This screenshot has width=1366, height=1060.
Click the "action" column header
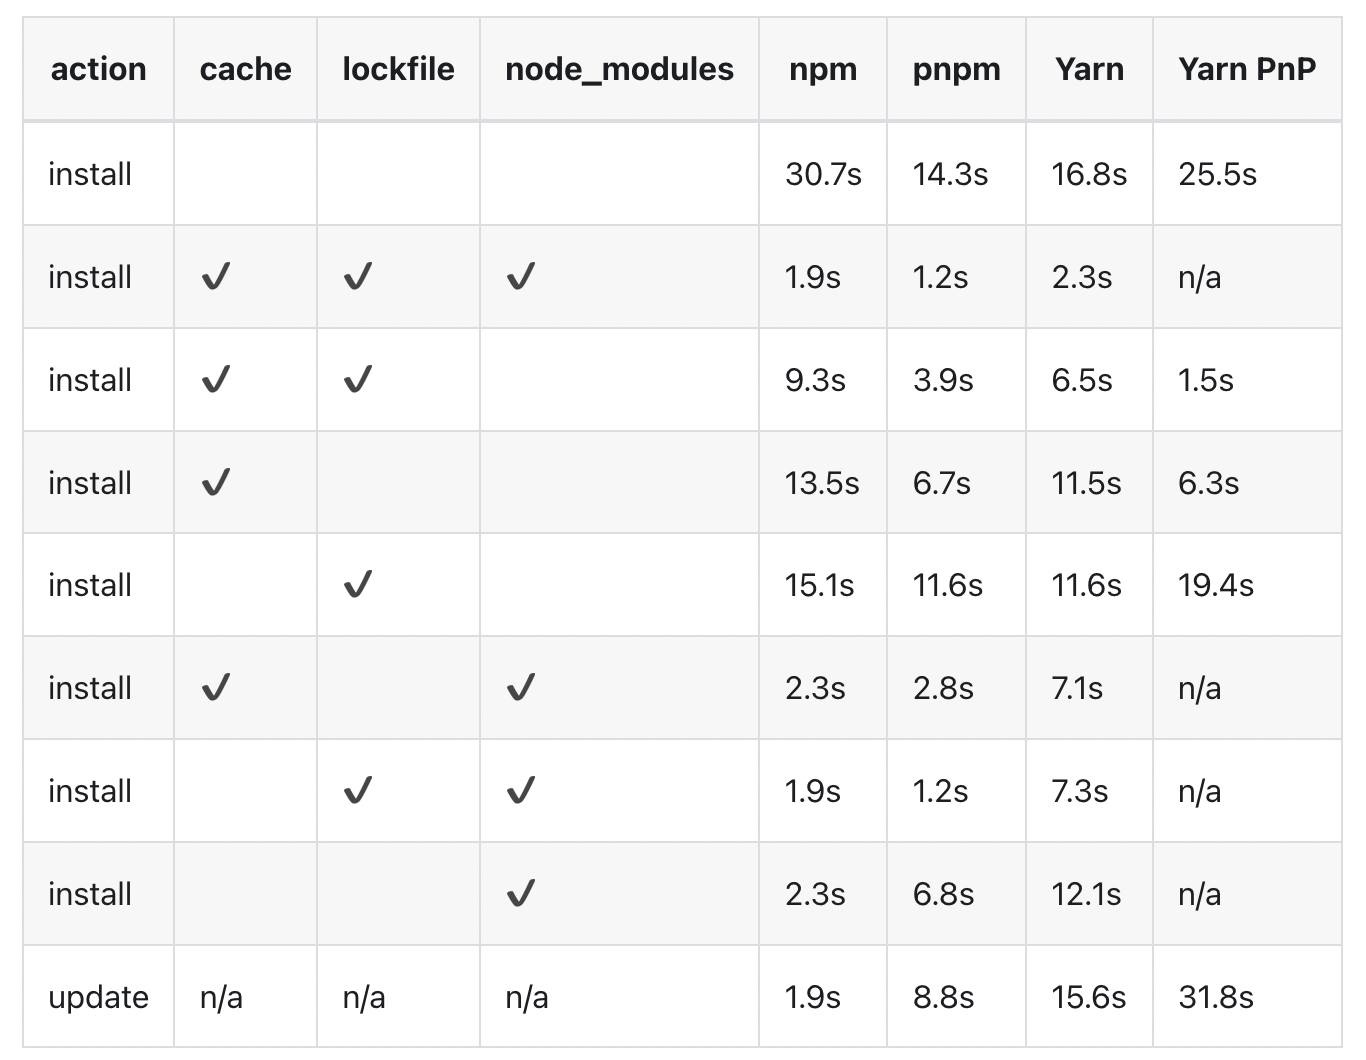98,69
